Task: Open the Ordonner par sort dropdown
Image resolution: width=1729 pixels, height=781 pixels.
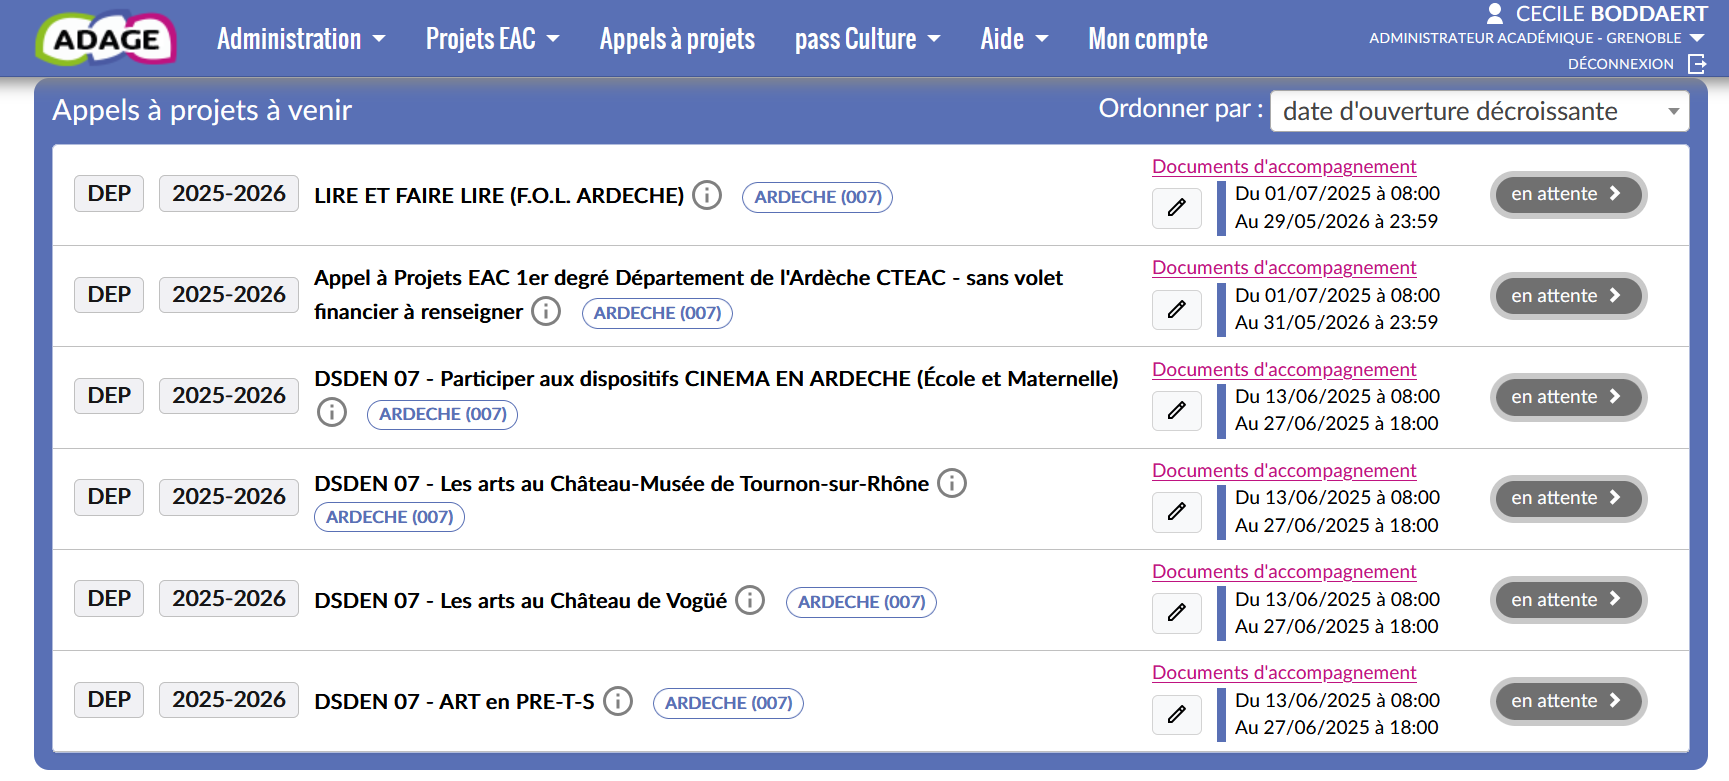Action: (x=1479, y=111)
